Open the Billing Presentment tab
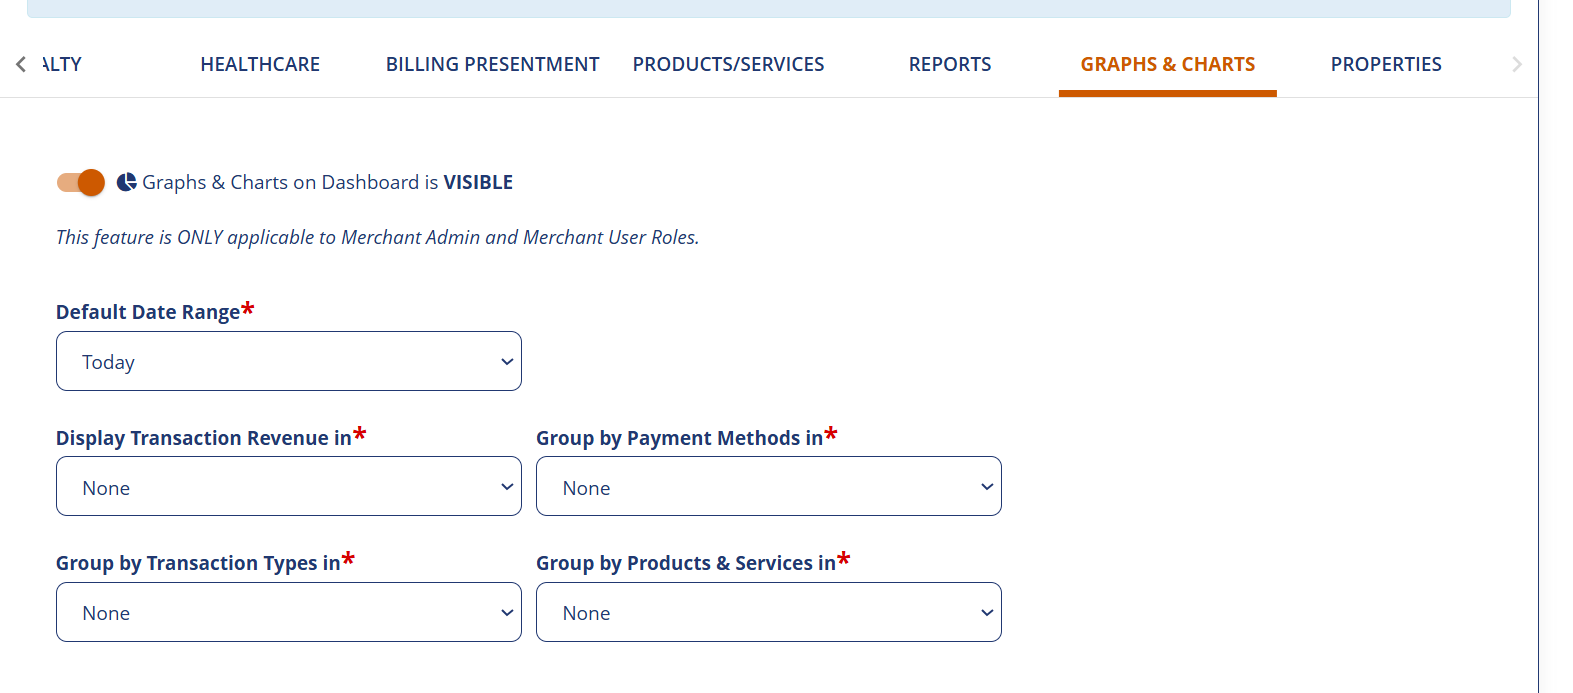 [492, 64]
